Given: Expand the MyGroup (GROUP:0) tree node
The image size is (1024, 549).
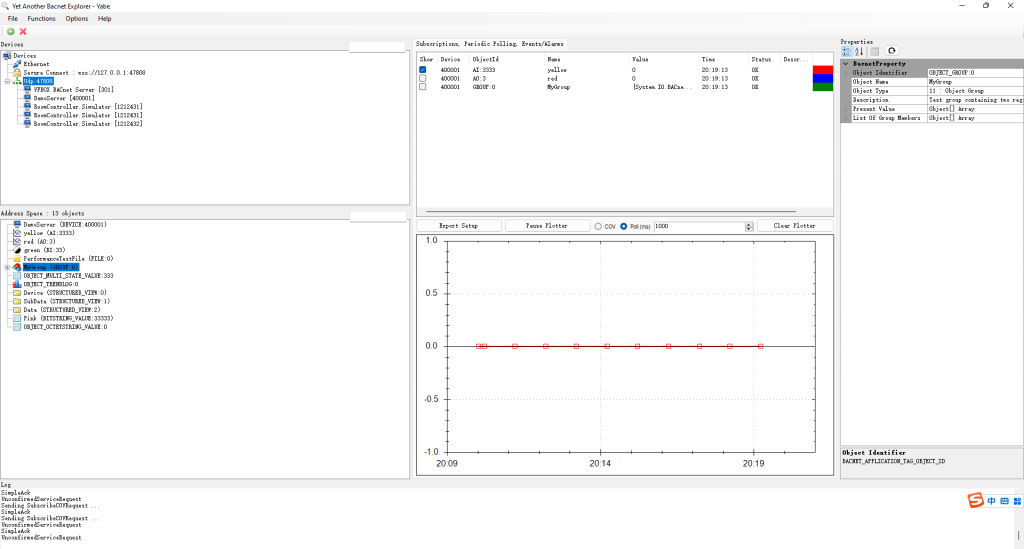Looking at the screenshot, I should [x=6, y=267].
